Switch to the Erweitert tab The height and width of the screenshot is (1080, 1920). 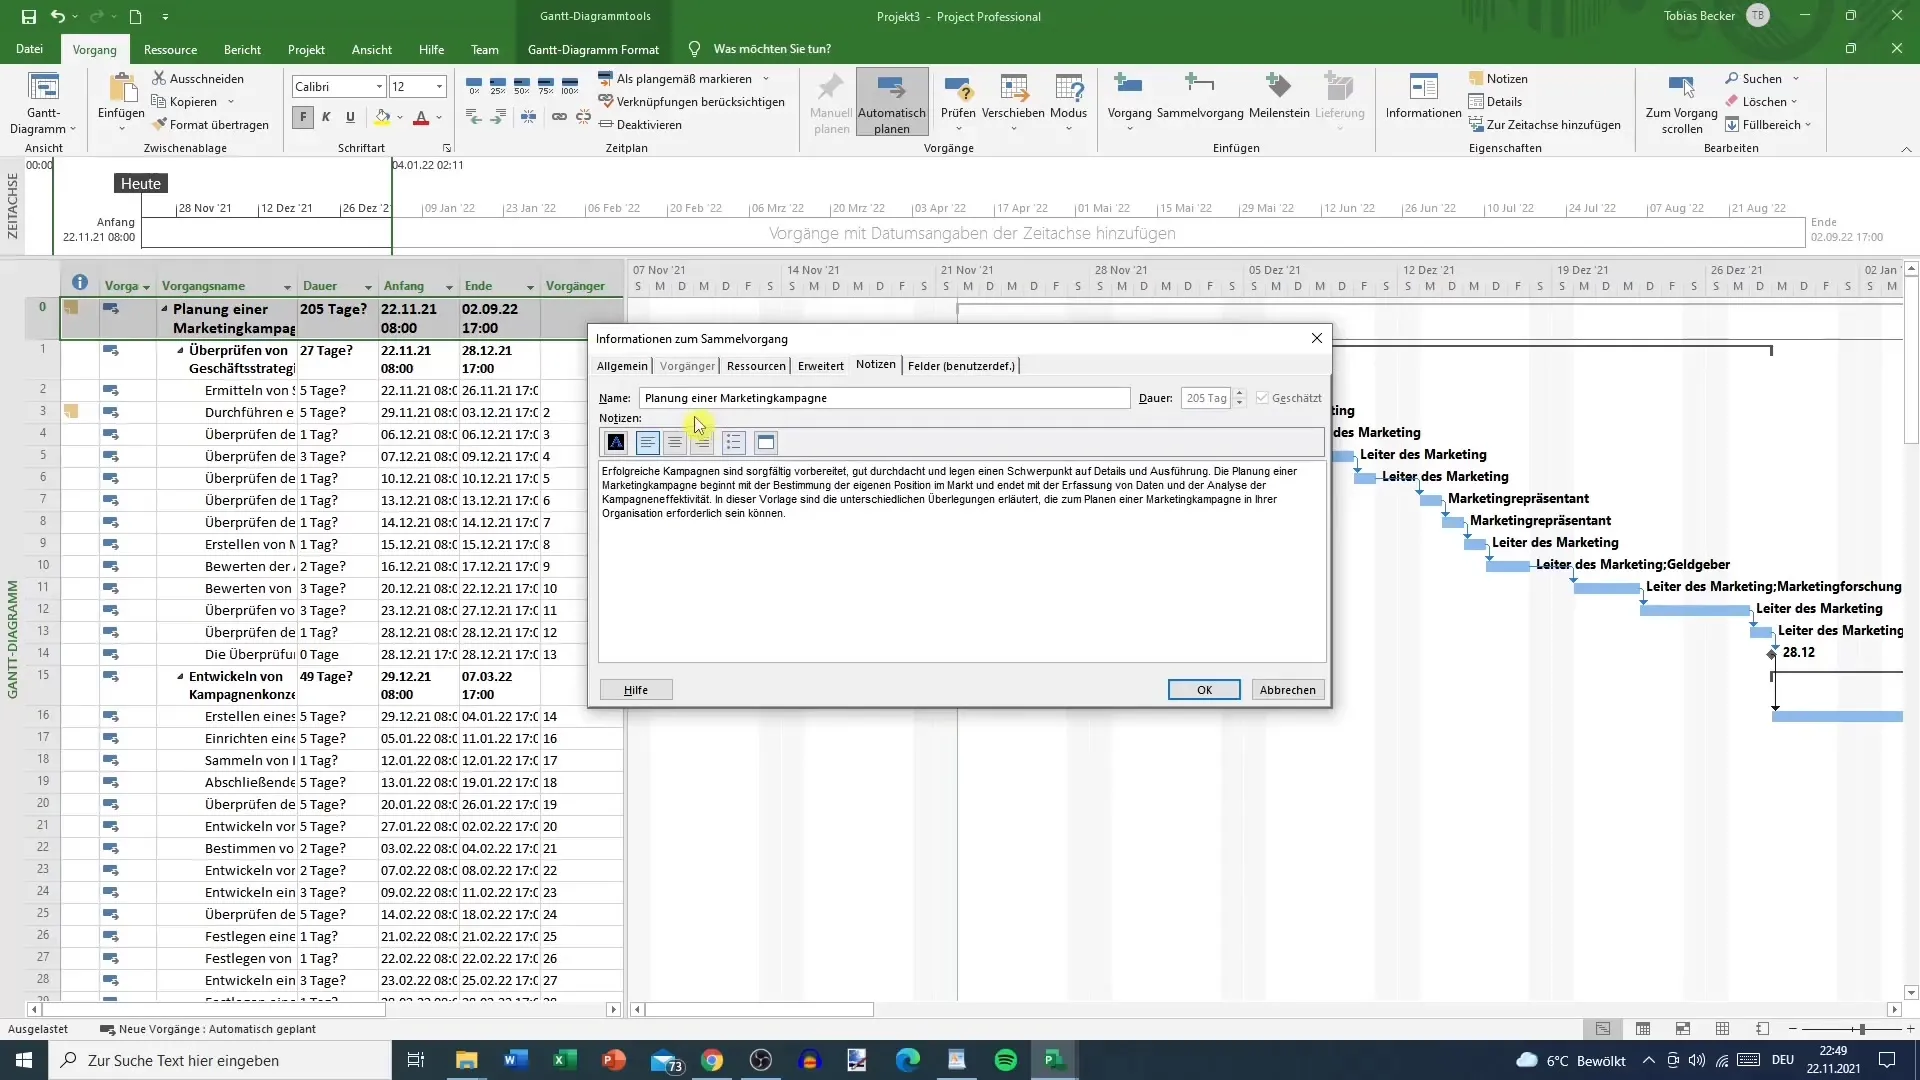click(x=821, y=366)
